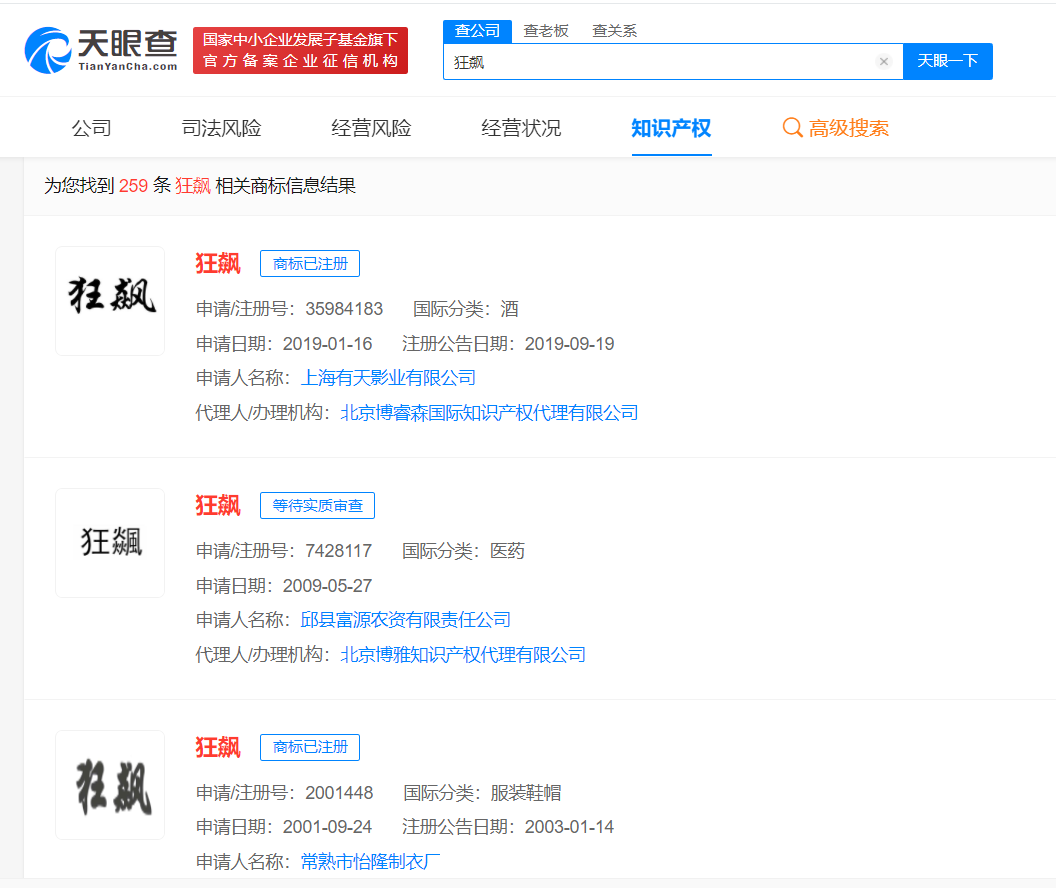This screenshot has height=888, width=1056.
Task: Click 国际分类: 服装鞋帽 text
Action: (482, 793)
